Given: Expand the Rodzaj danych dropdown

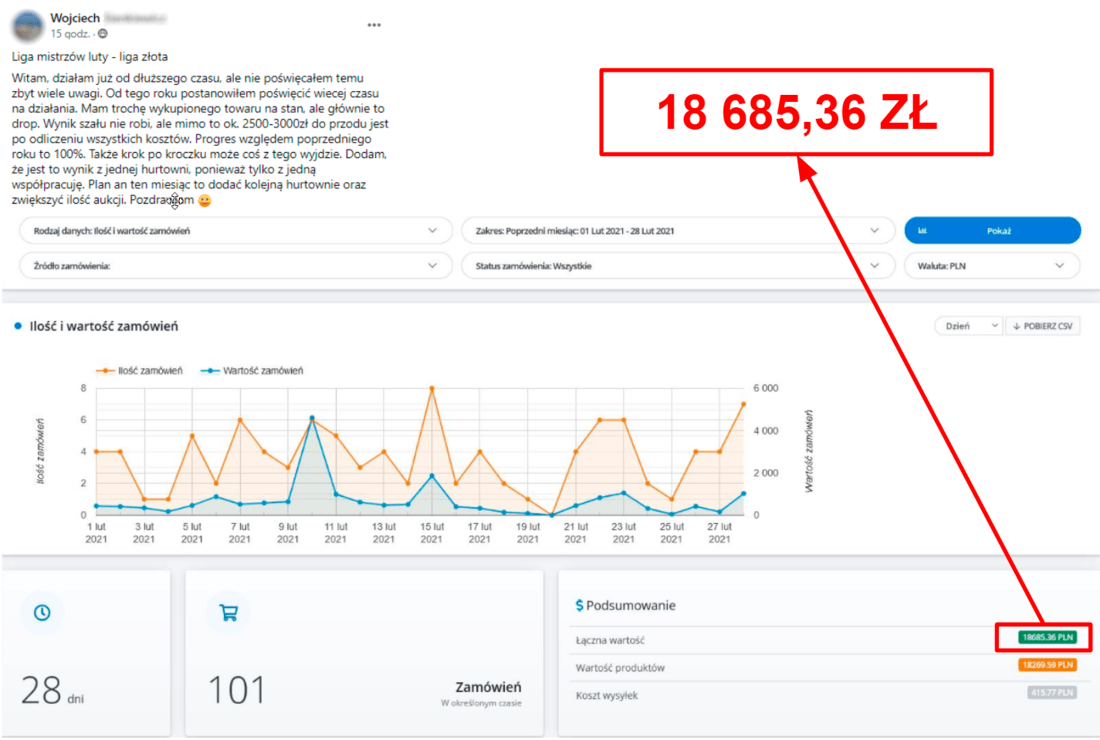Looking at the screenshot, I should pyautogui.click(x=229, y=231).
